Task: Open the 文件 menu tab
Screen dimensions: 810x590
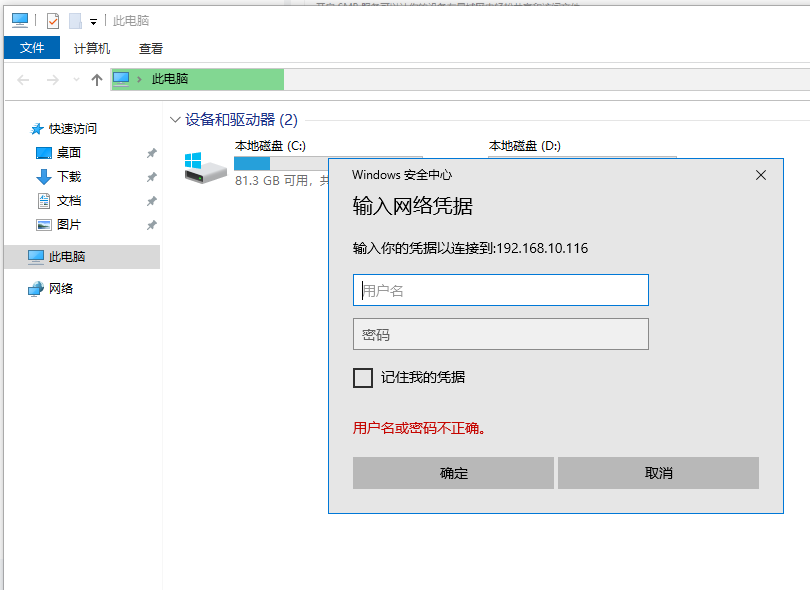Action: 32,48
